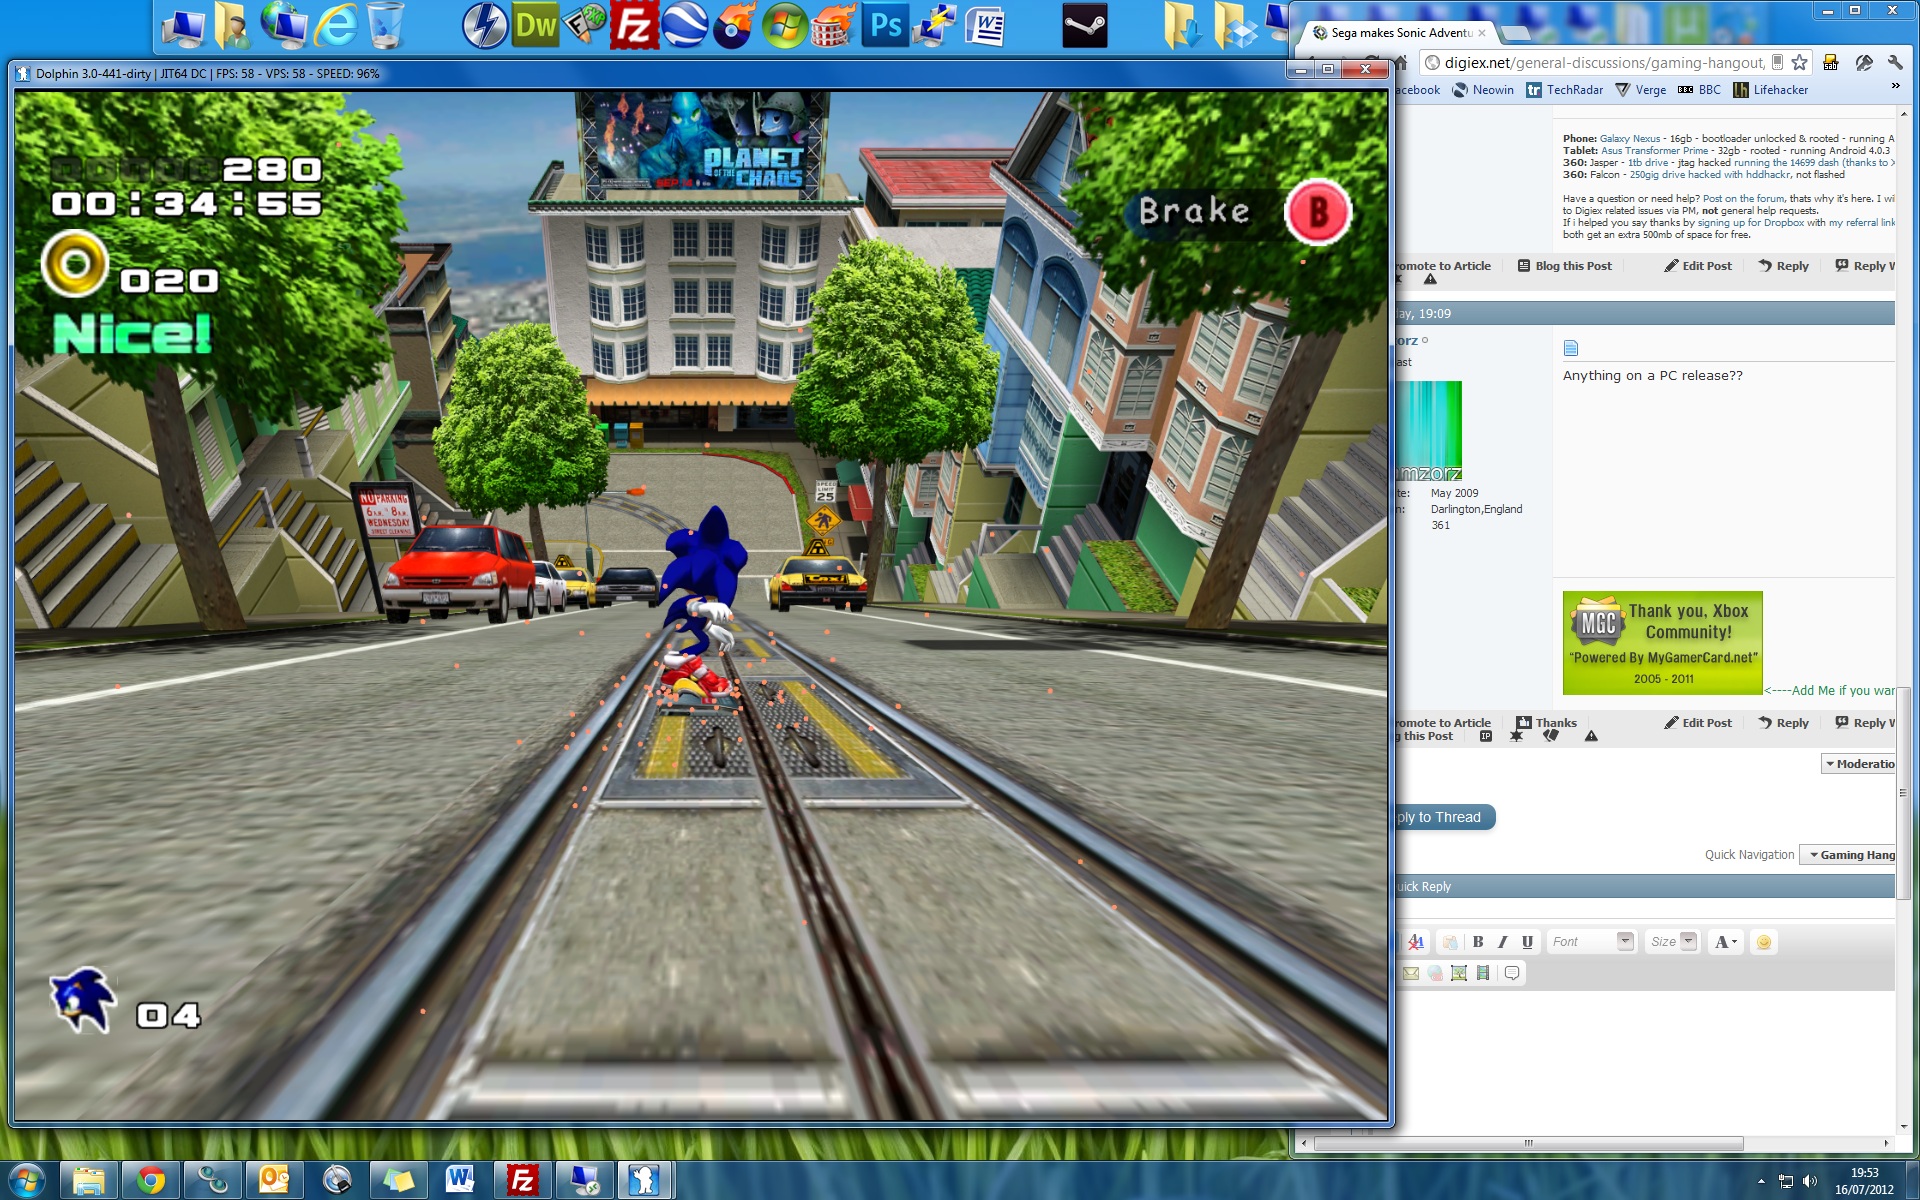Launch Photoshop from the top dock

[x=884, y=25]
